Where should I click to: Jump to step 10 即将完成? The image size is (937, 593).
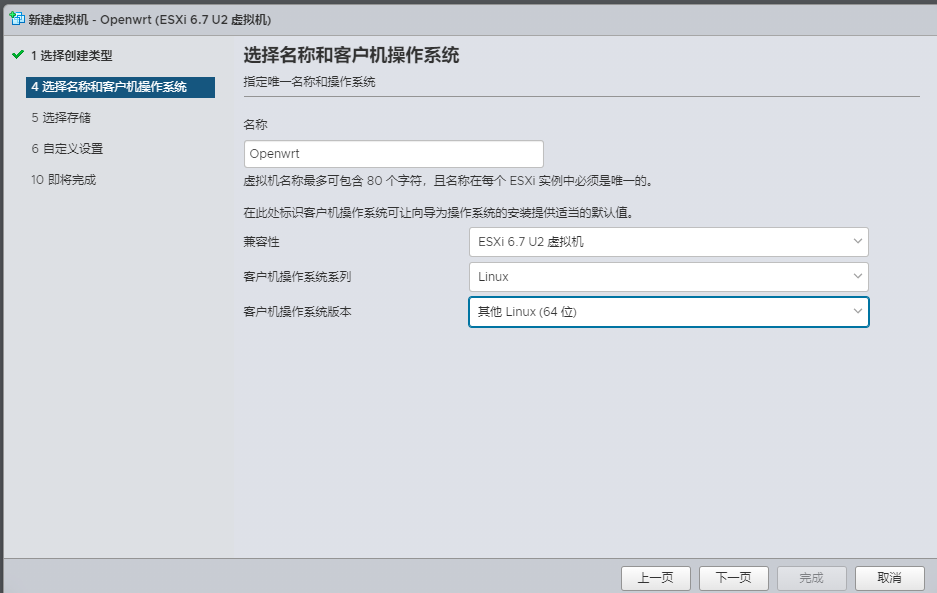(63, 180)
